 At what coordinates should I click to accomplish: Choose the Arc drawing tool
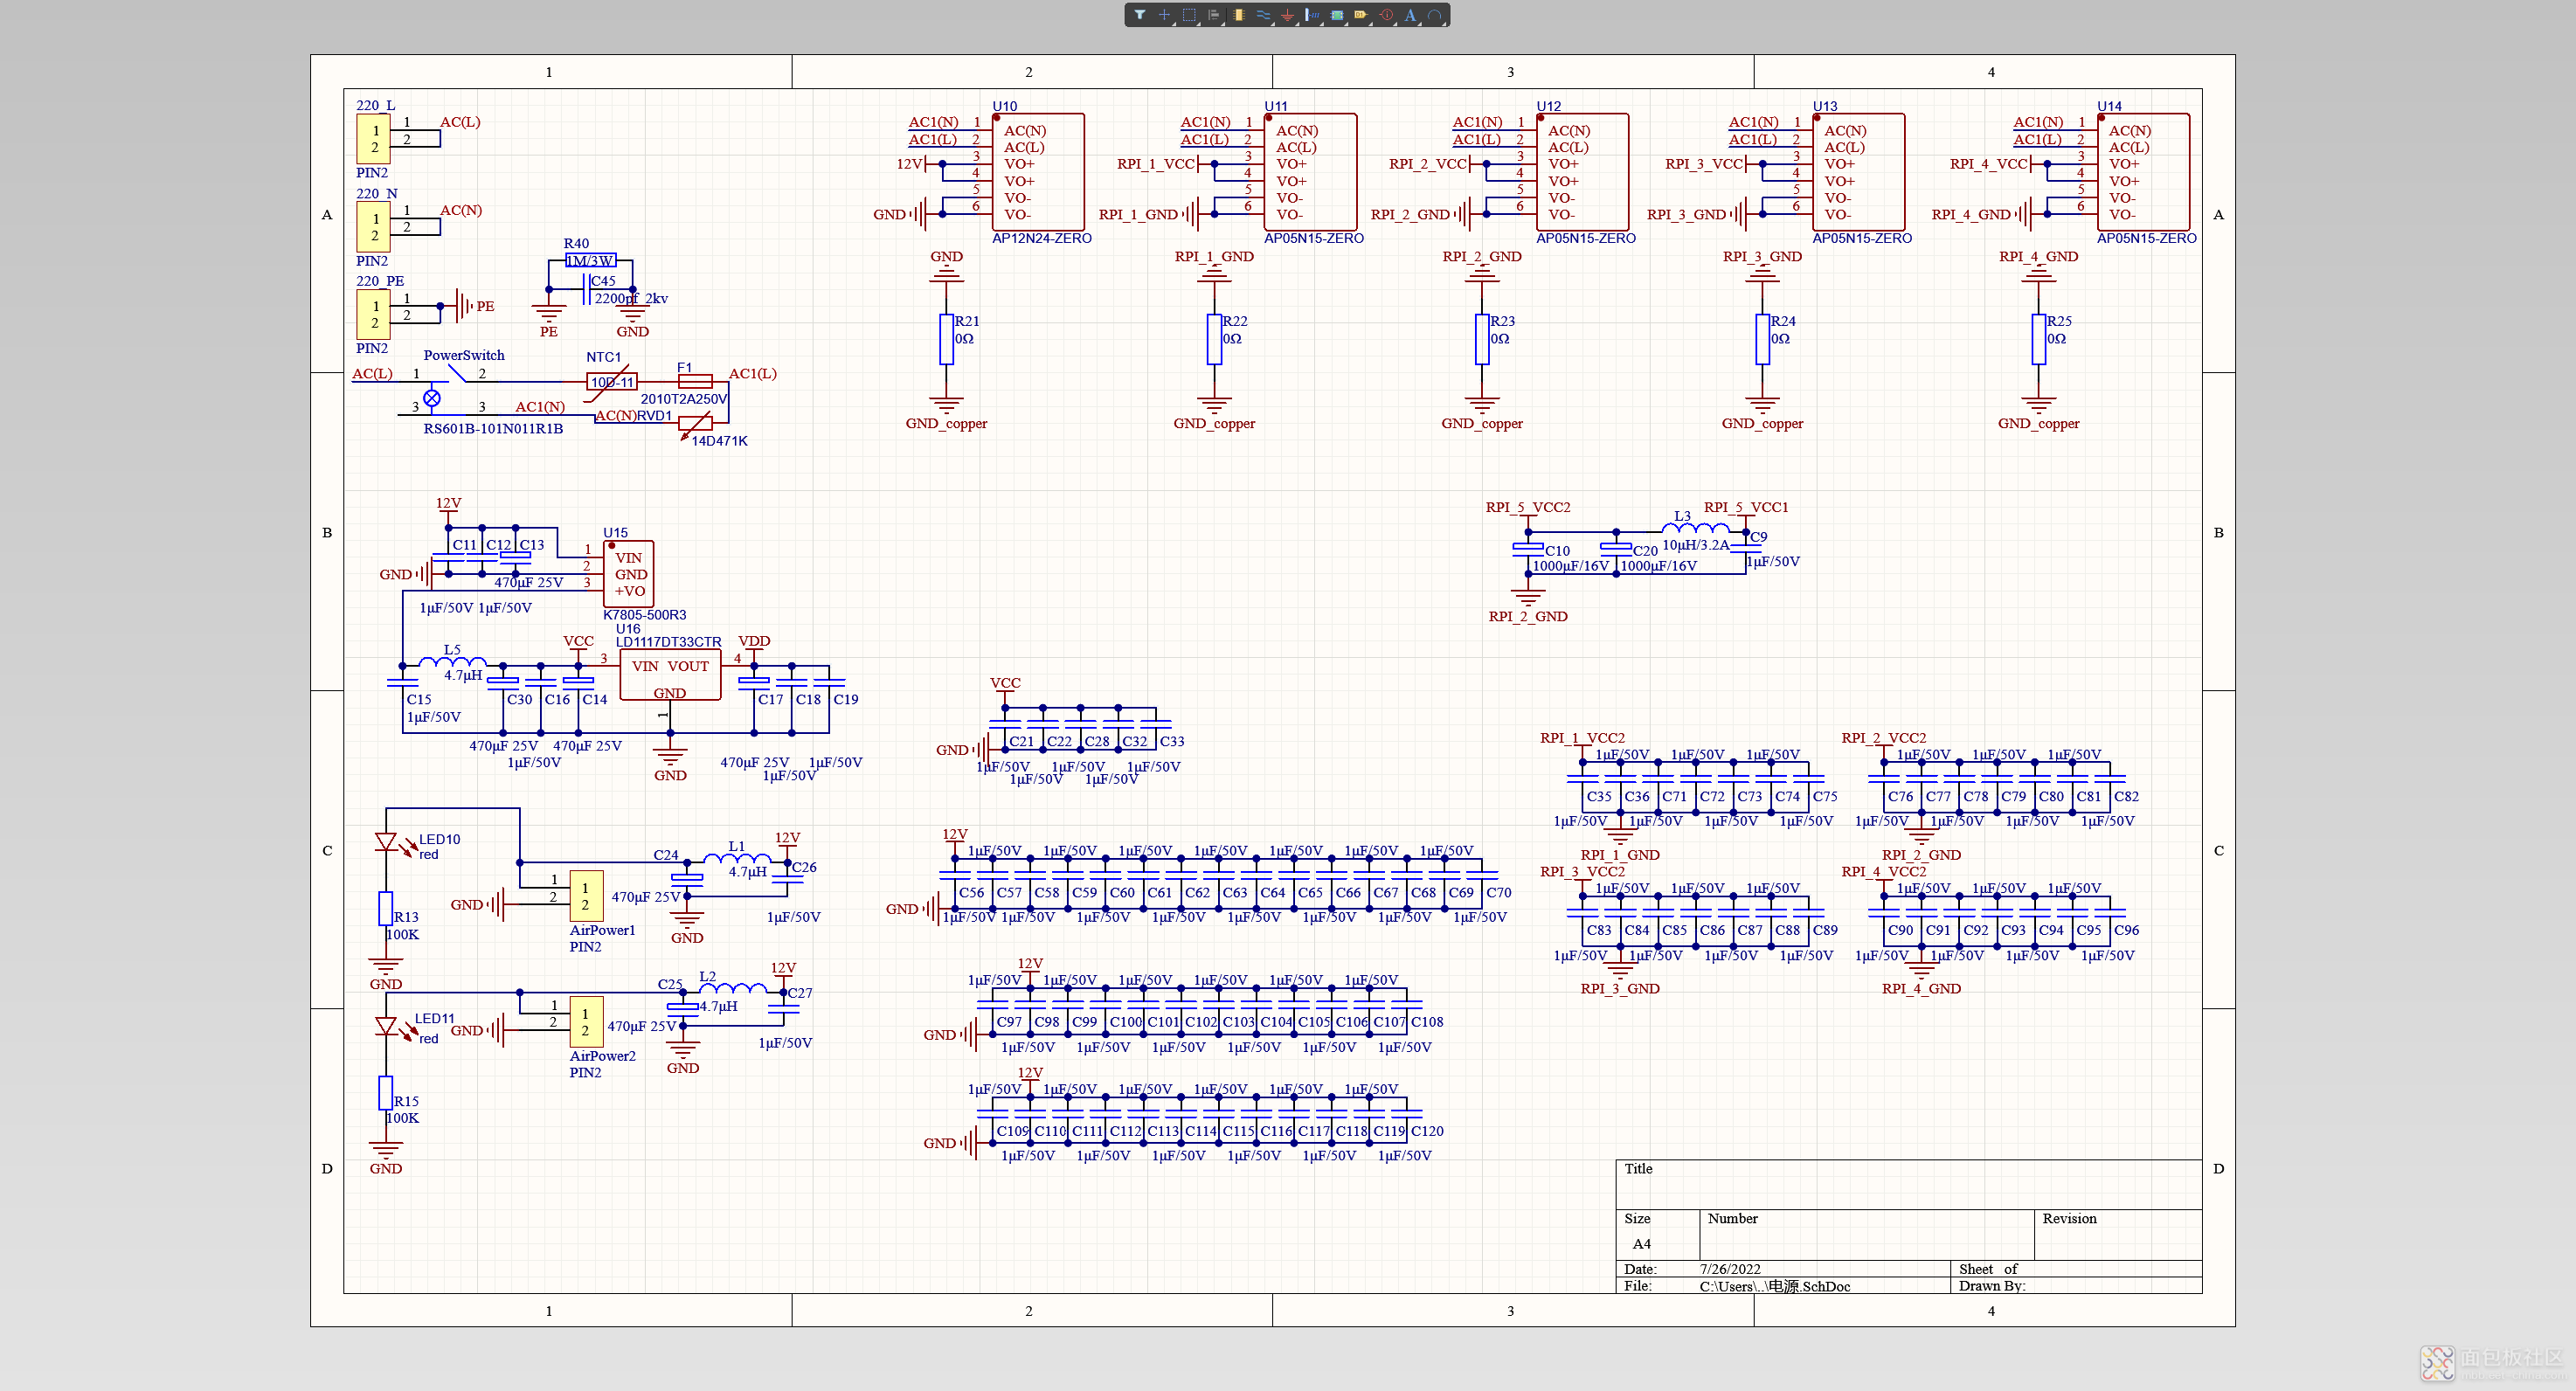point(1435,15)
